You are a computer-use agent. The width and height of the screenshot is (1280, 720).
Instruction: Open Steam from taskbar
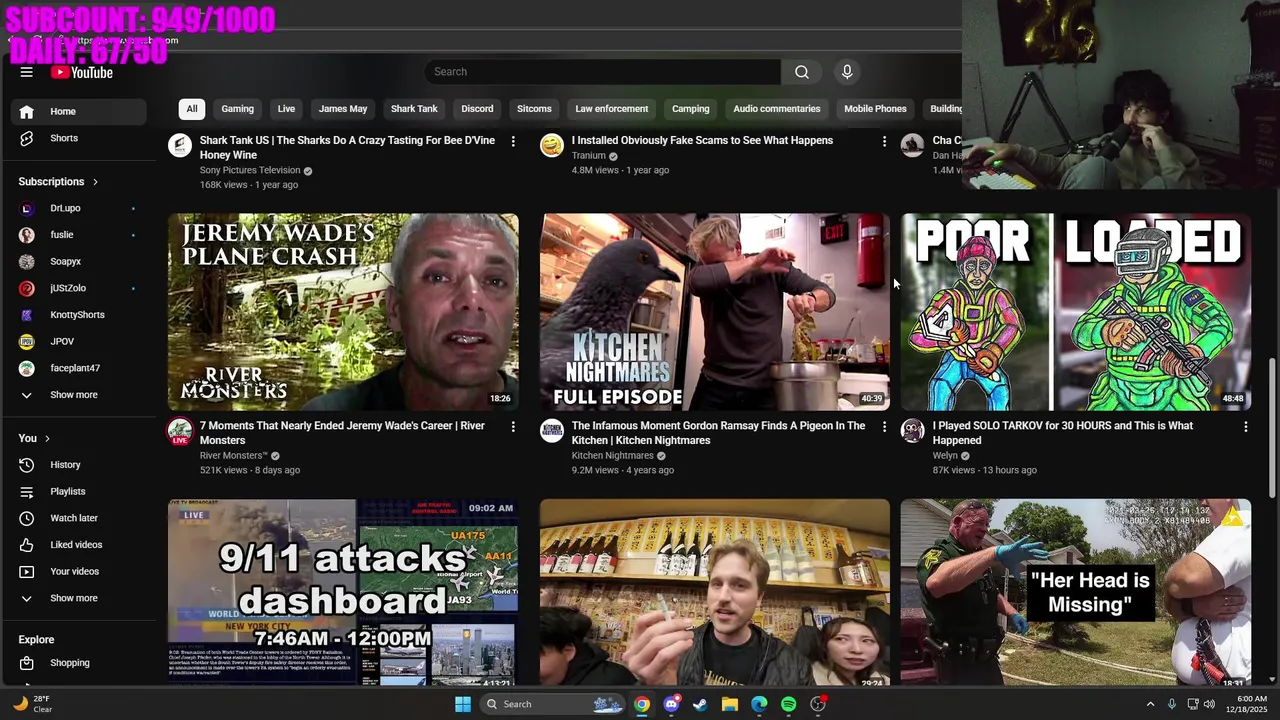tap(700, 704)
